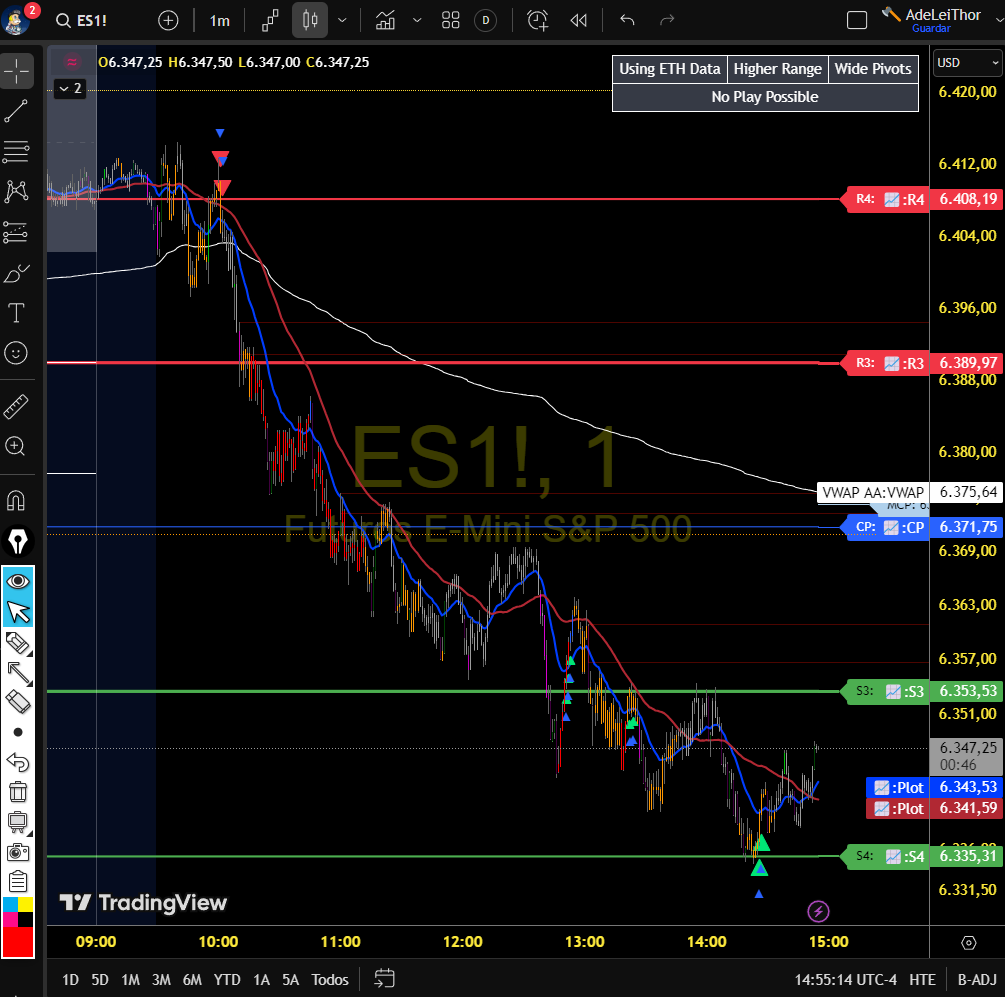Toggle magnet snap mode
The image size is (1005, 997).
click(x=18, y=500)
